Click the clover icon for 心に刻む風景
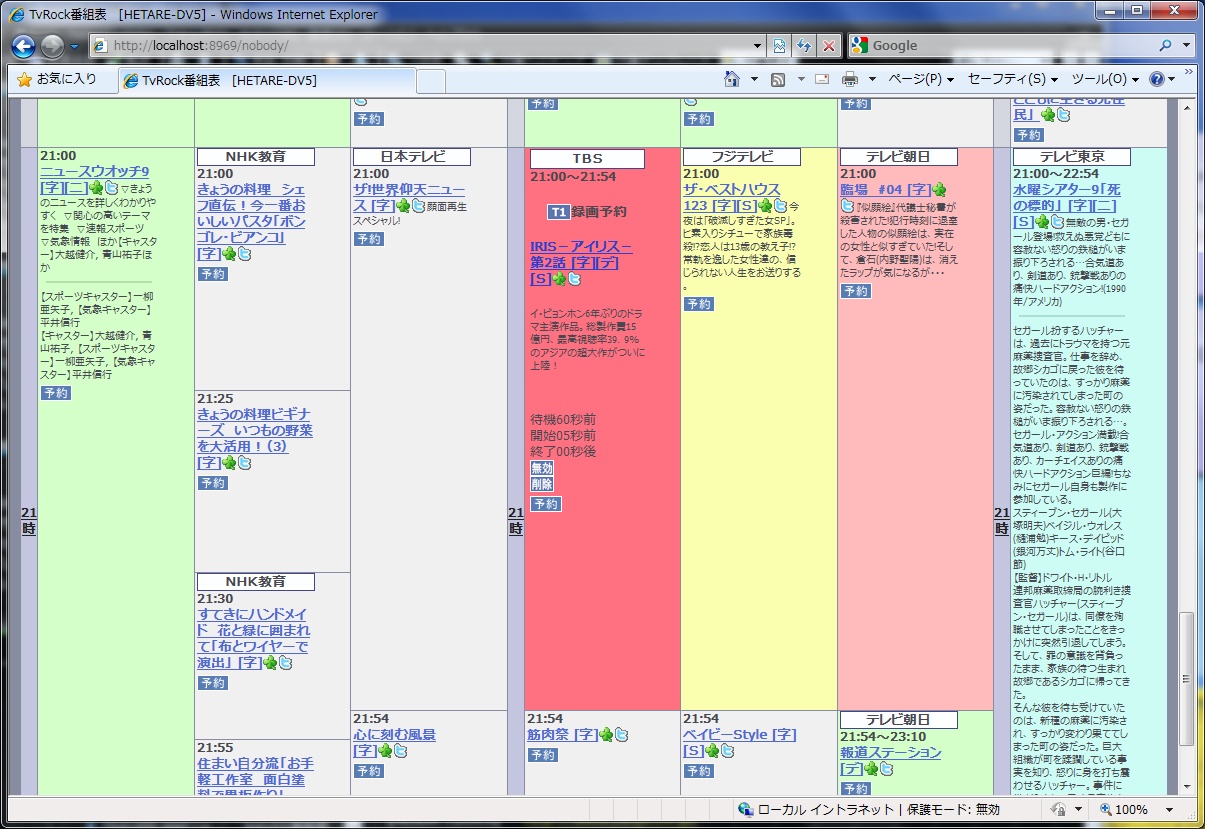 (385, 751)
